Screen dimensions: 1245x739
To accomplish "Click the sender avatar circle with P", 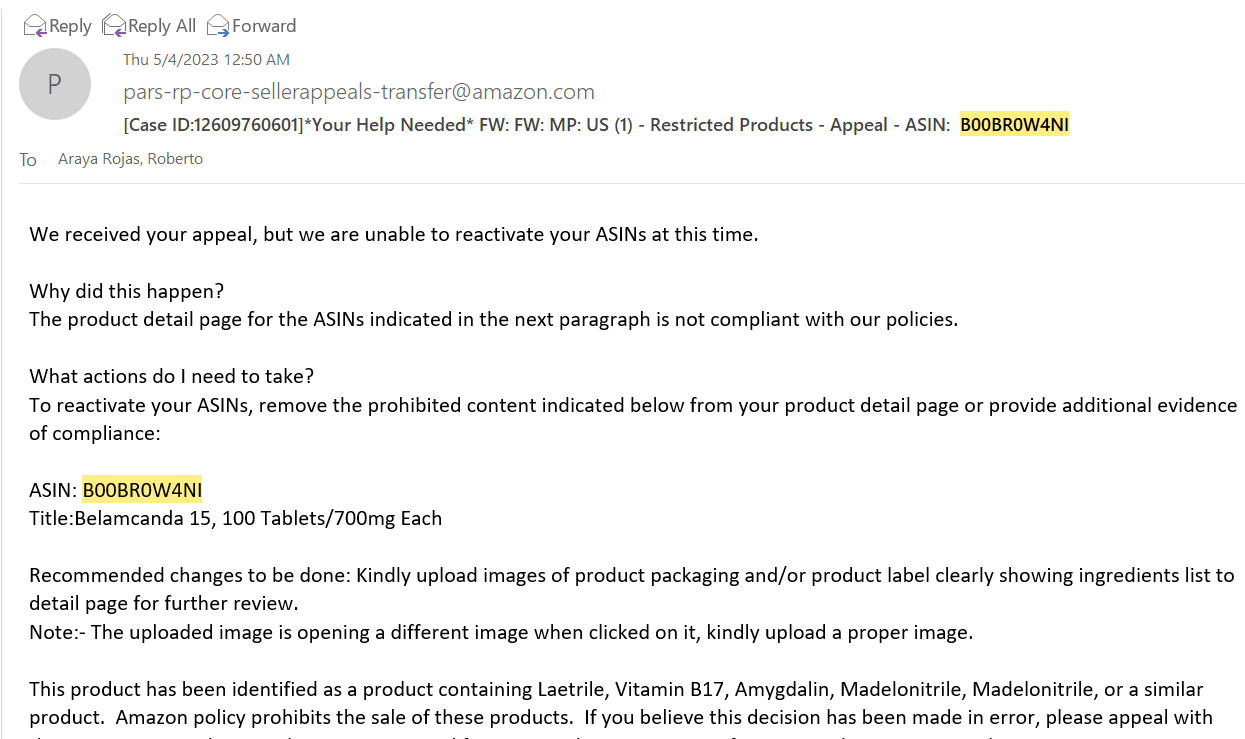I will tap(55, 84).
